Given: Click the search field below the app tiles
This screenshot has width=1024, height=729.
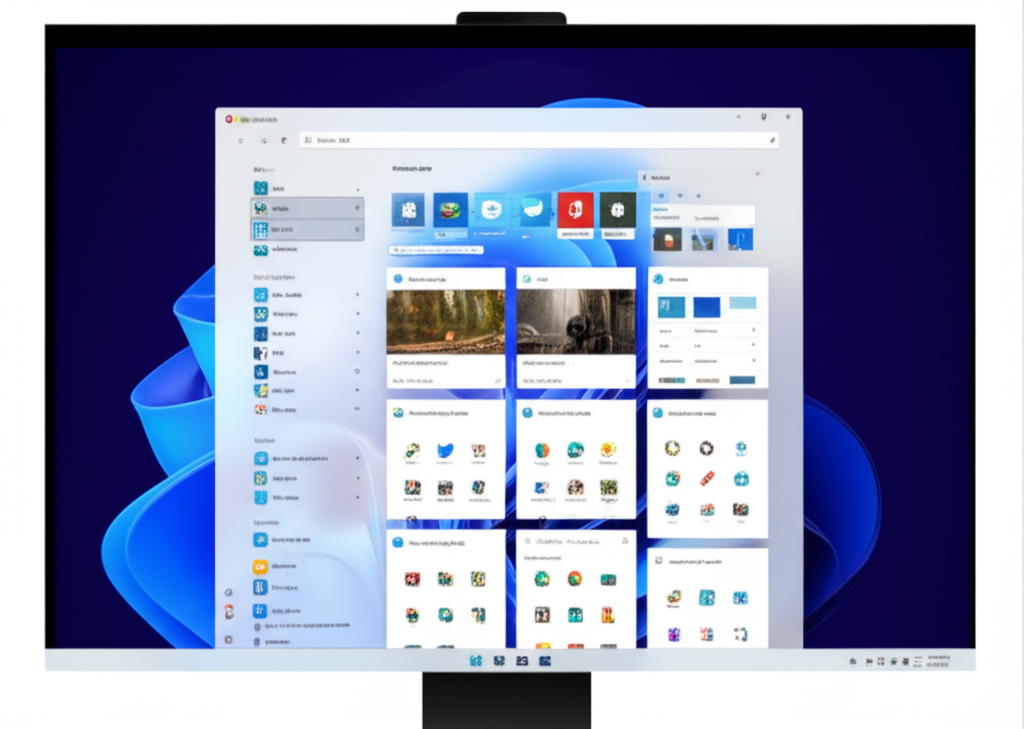Looking at the screenshot, I should tap(436, 250).
